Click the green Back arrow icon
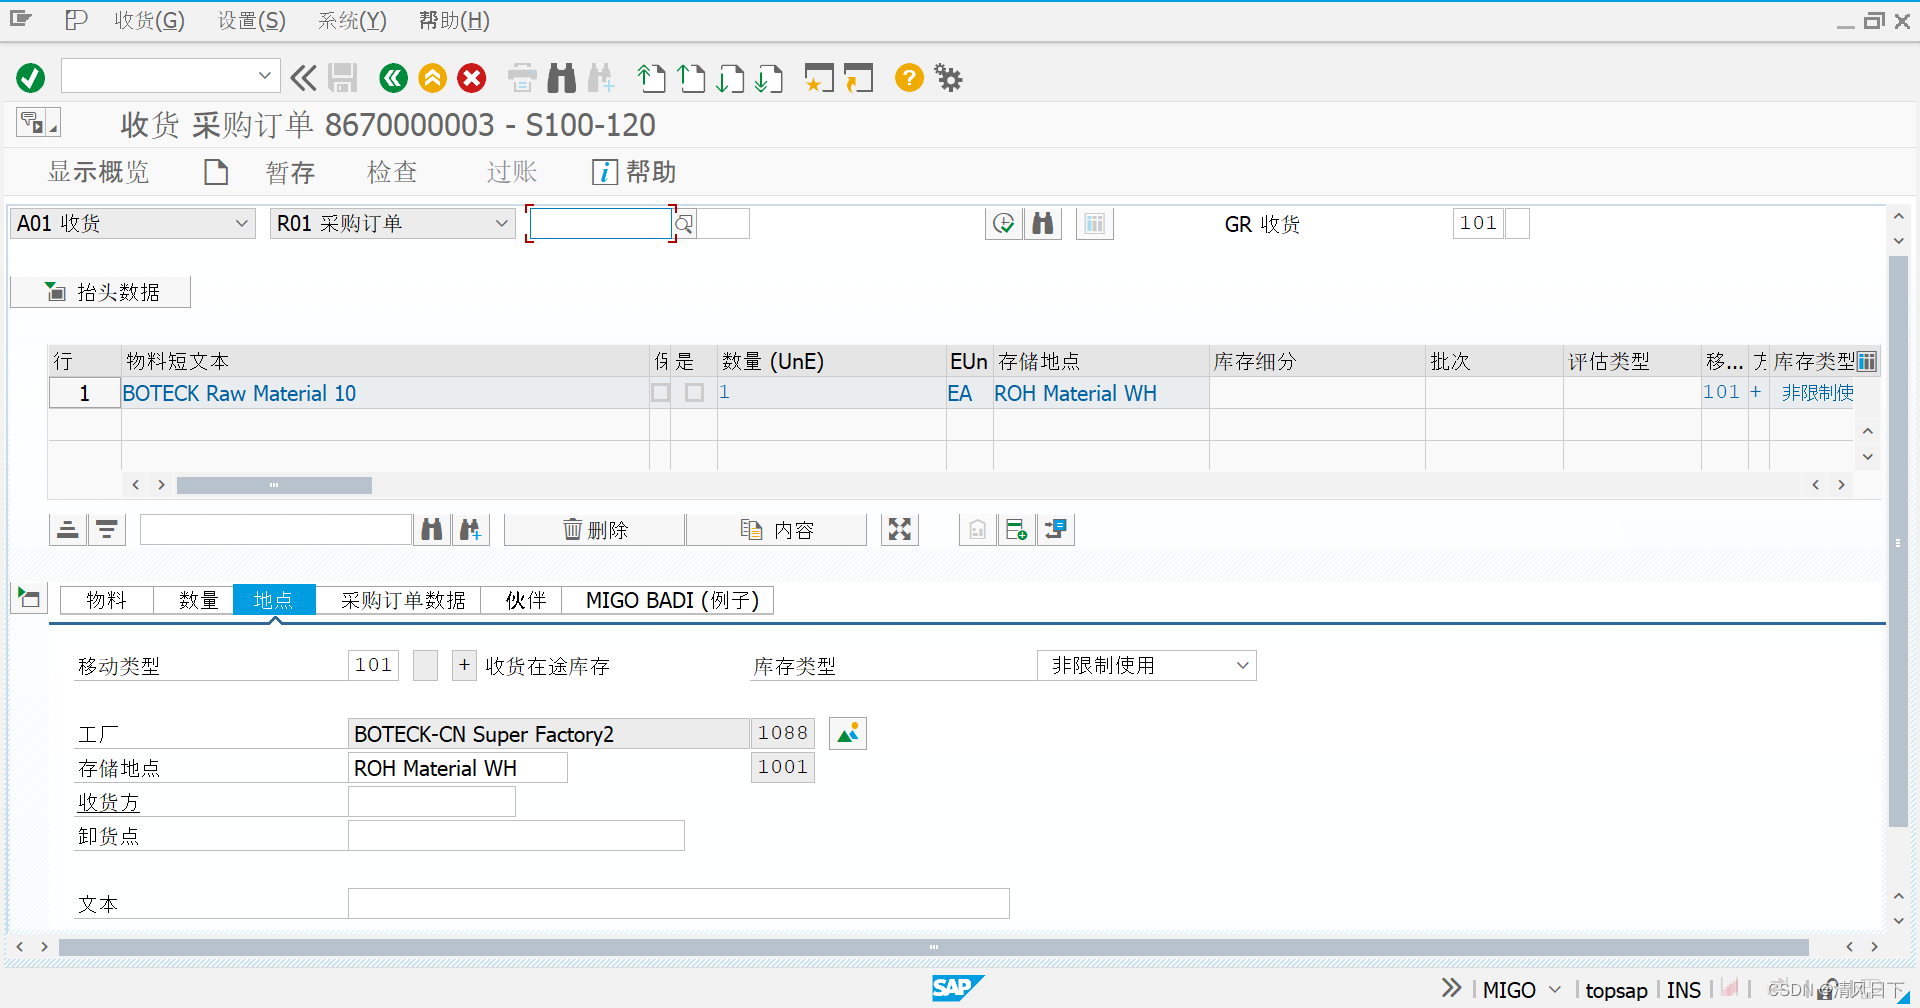 point(393,77)
